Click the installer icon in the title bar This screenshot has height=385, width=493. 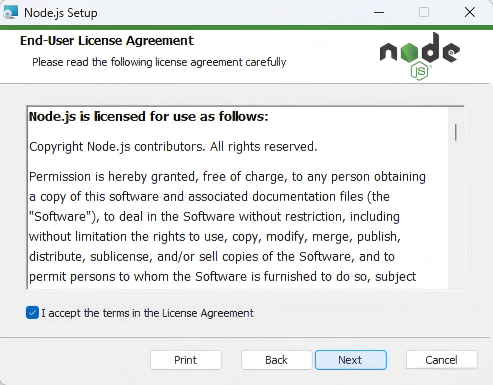click(10, 12)
